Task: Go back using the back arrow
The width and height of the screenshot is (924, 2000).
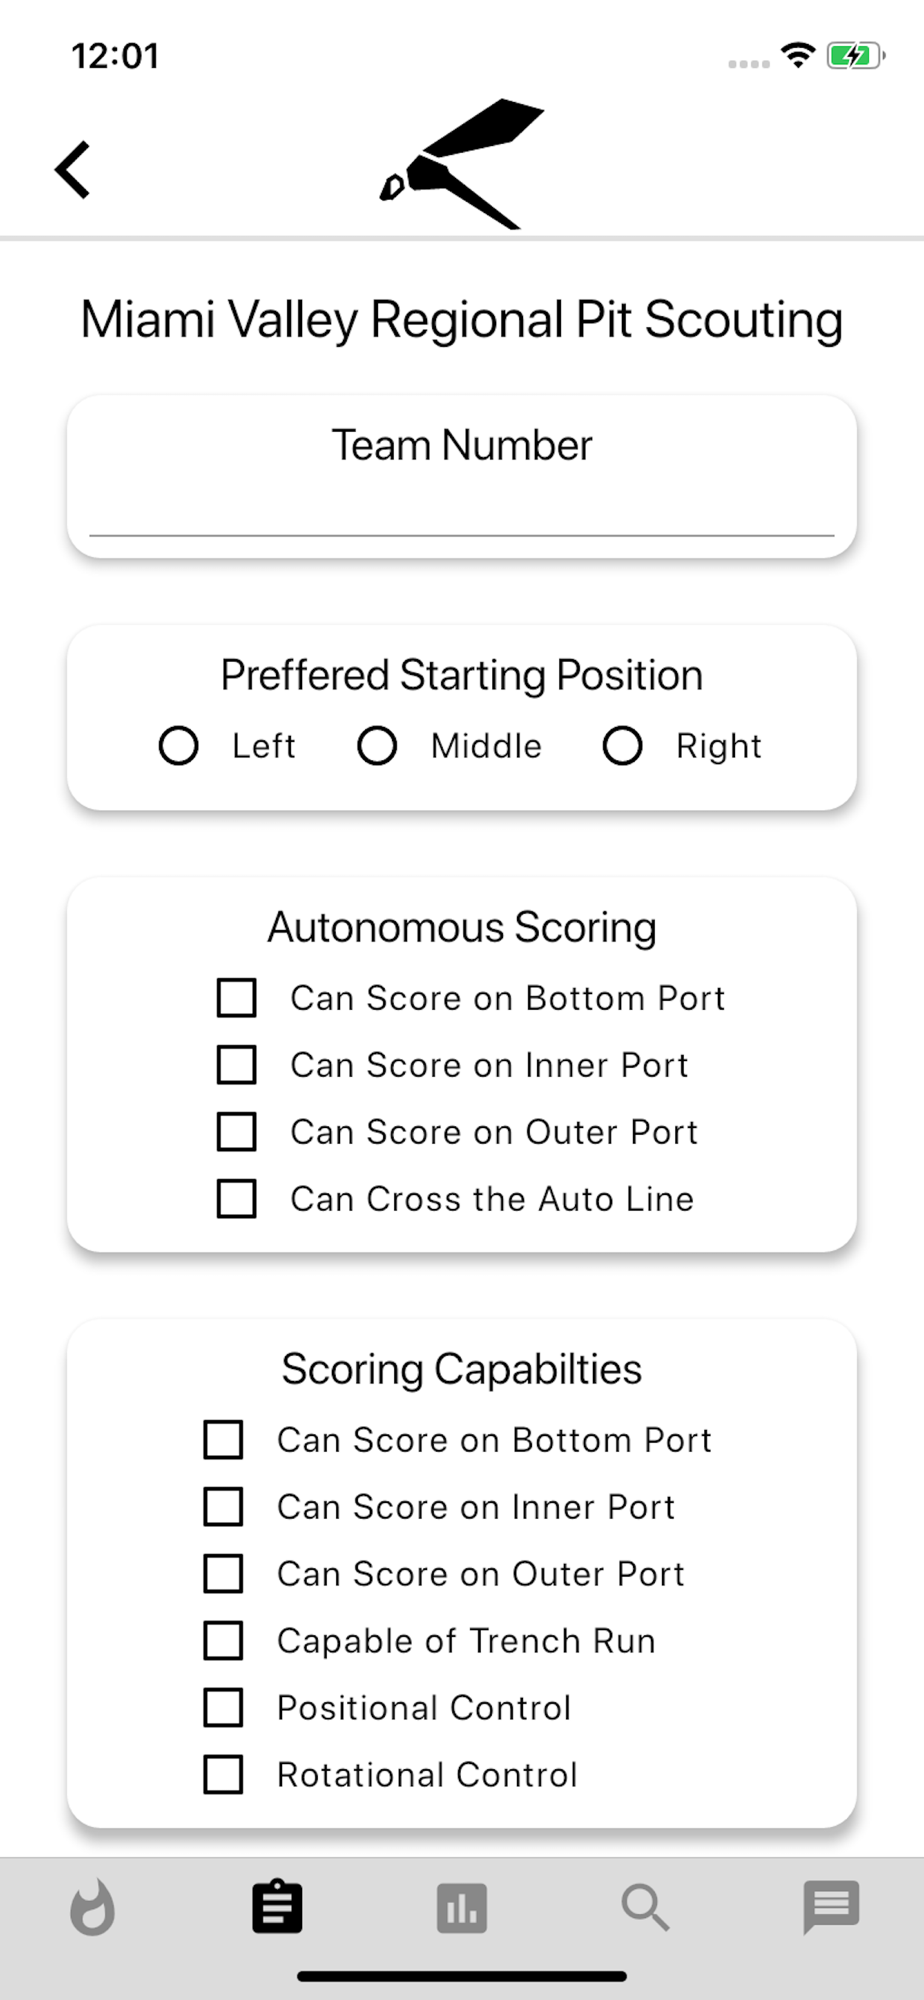Action: (x=73, y=169)
